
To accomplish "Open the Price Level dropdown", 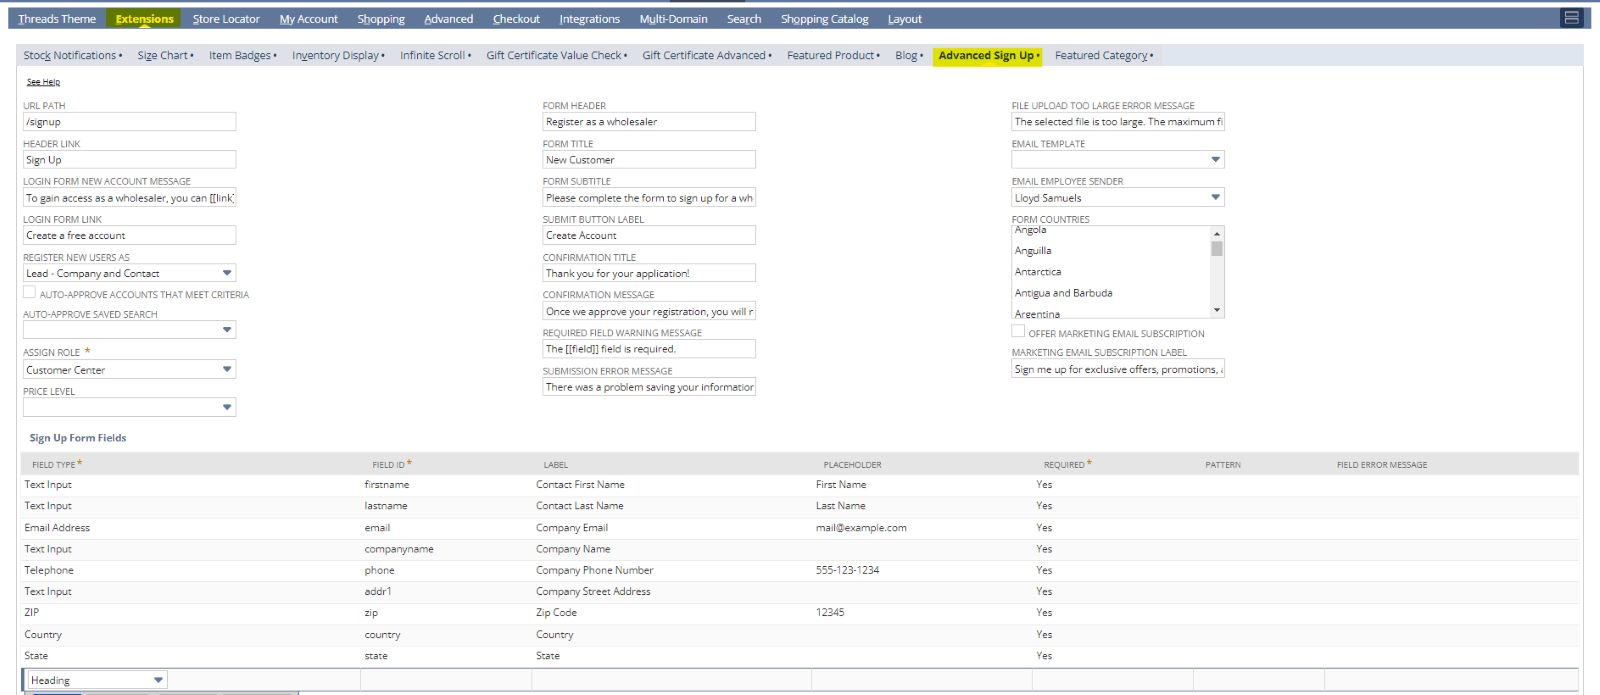I will click(x=227, y=408).
